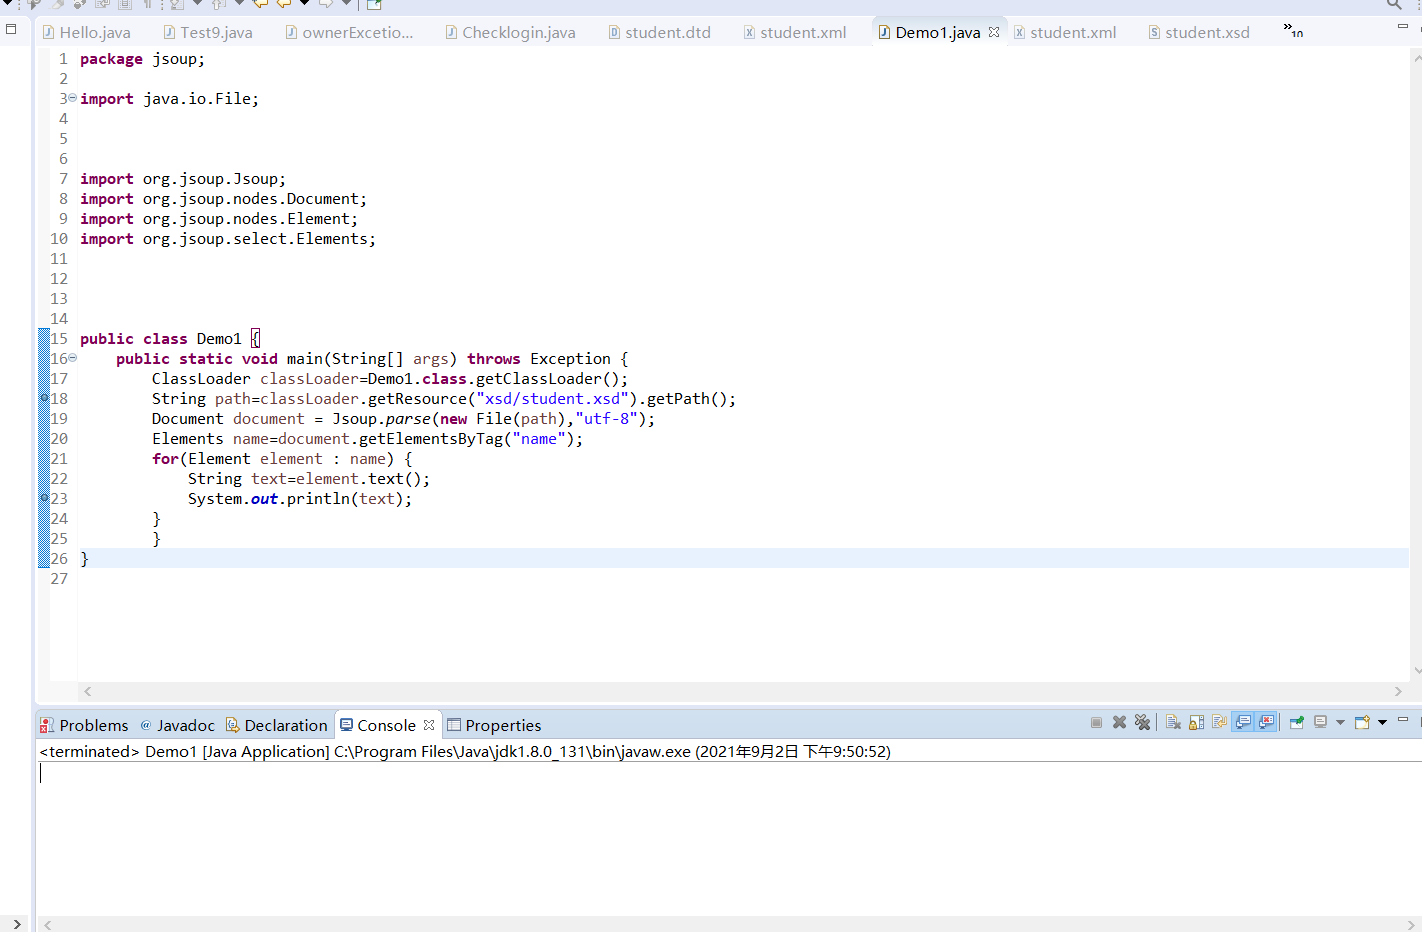Click the editor scroll-right arrow

tap(1398, 691)
